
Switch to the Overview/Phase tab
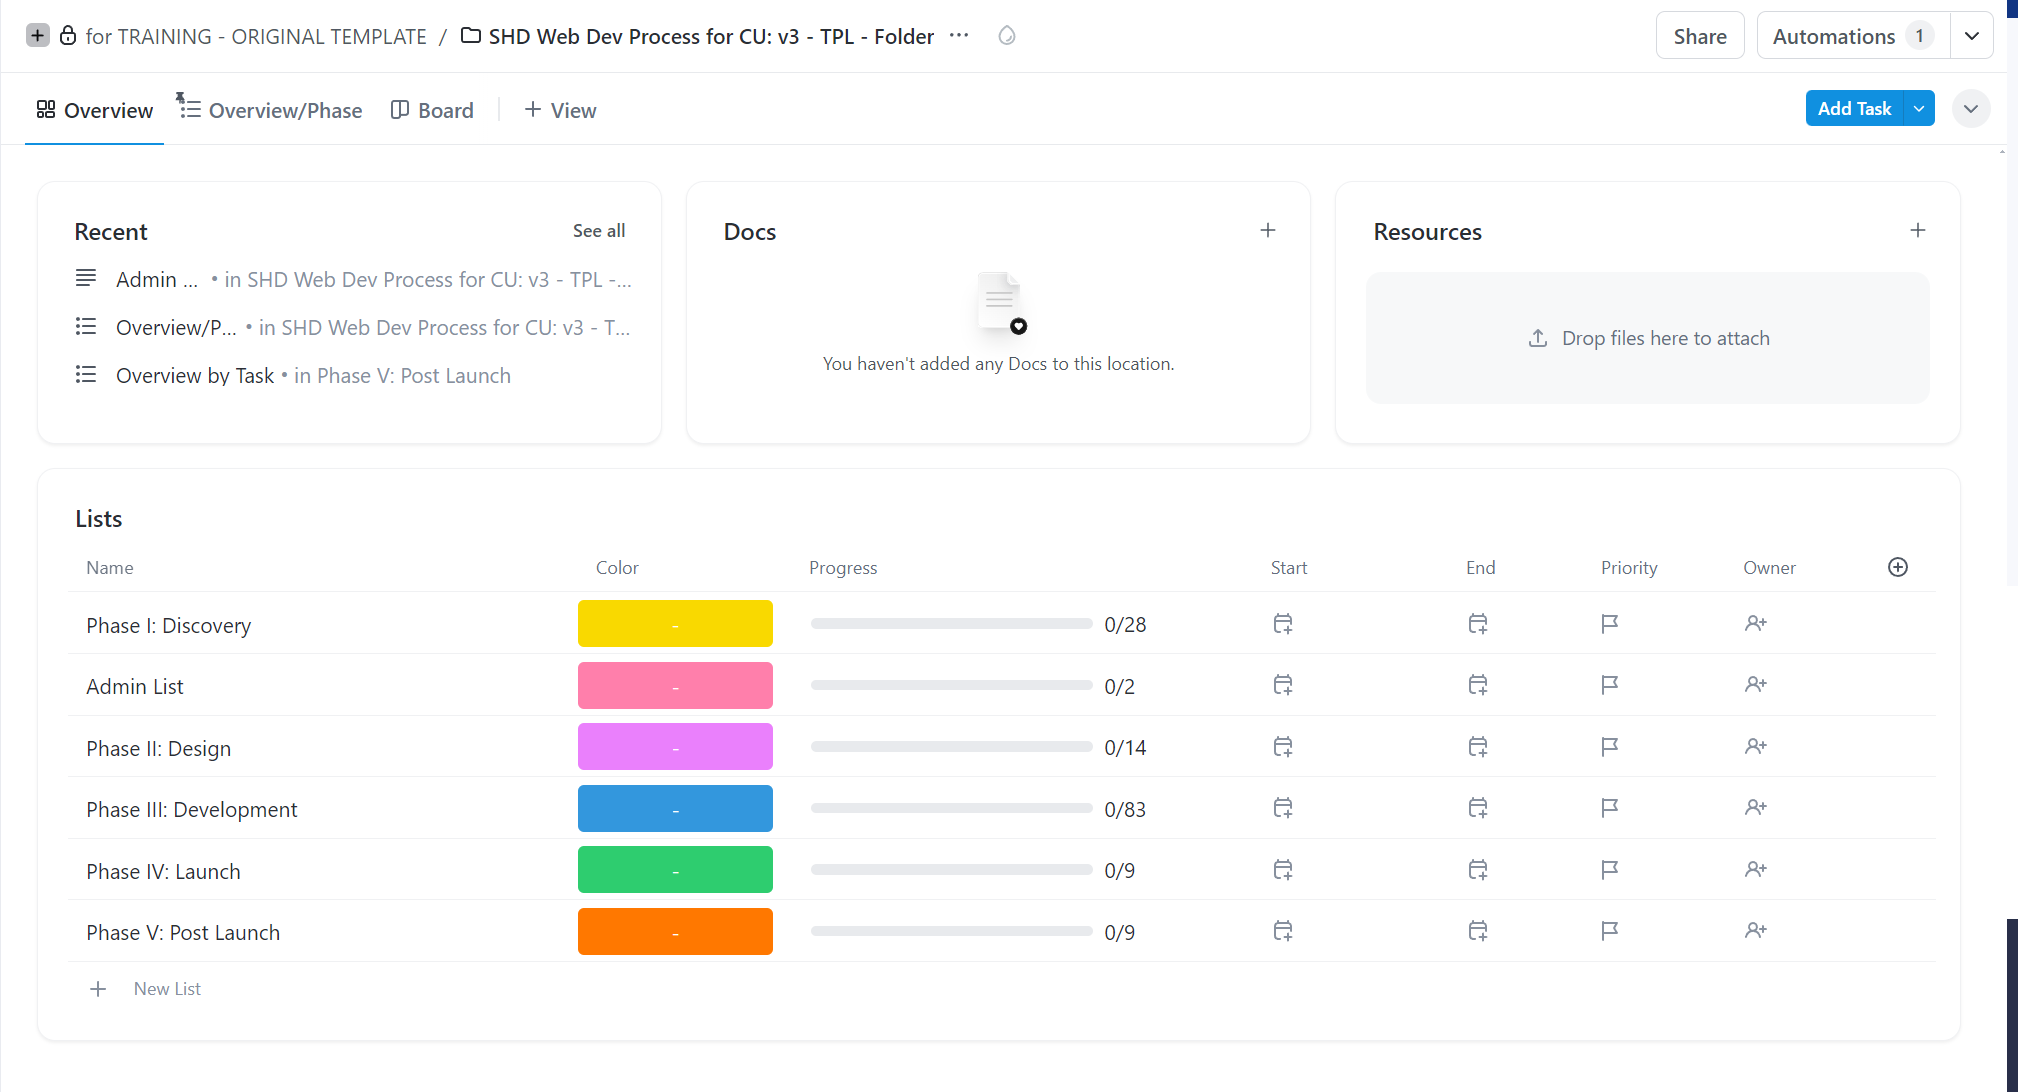click(285, 110)
